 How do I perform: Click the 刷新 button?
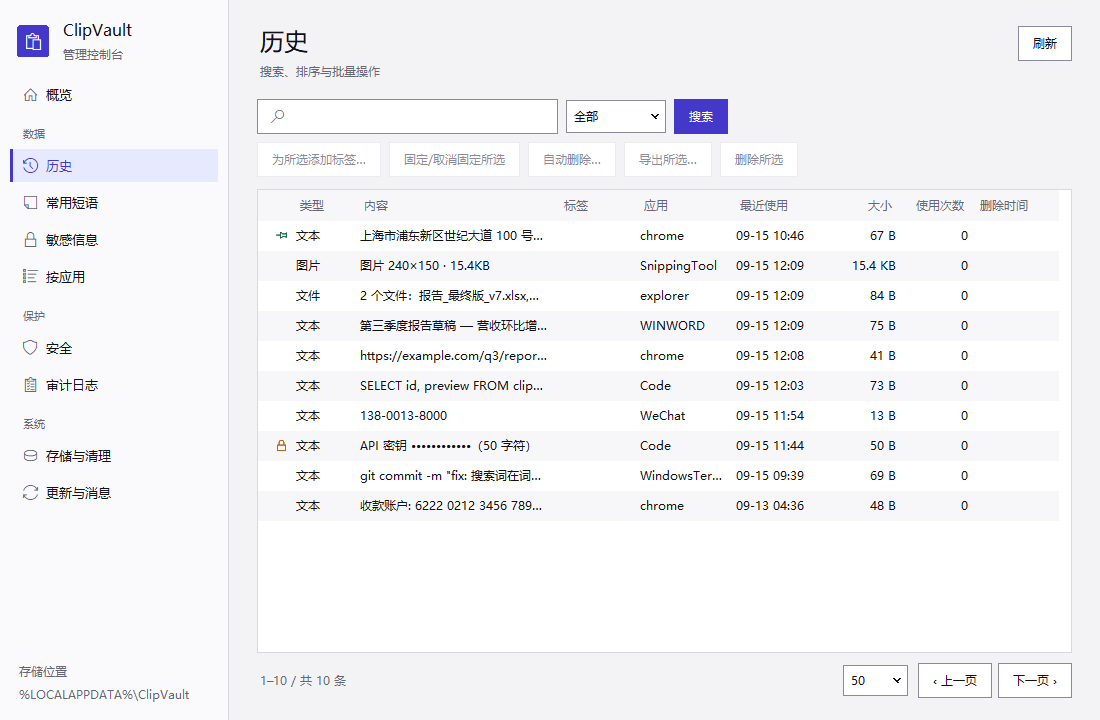click(1045, 44)
